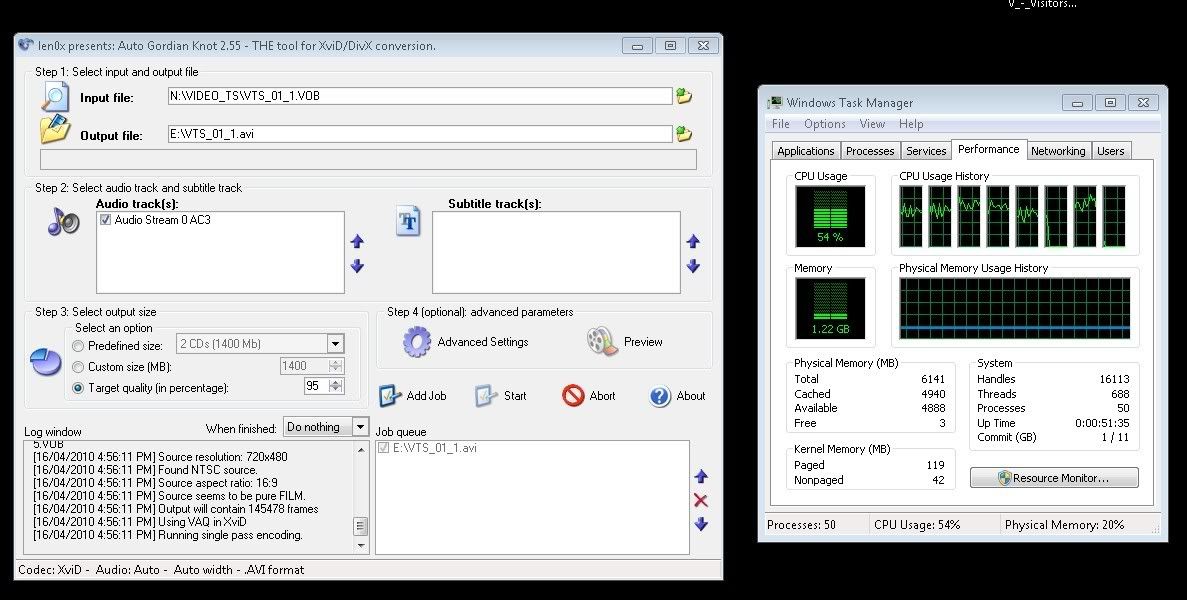Click the output file folder icon
1187x600 pixels.
[x=55, y=129]
